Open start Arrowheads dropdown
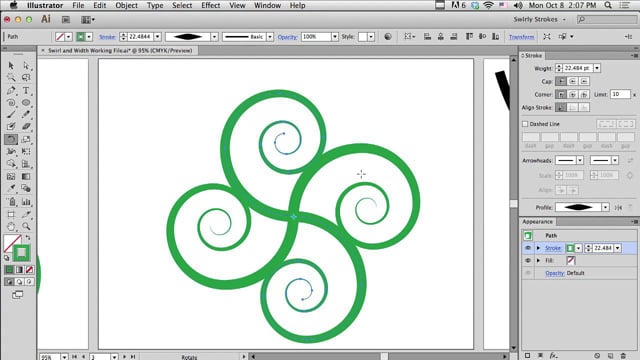Image resolution: width=640 pixels, height=360 pixels. (580, 160)
